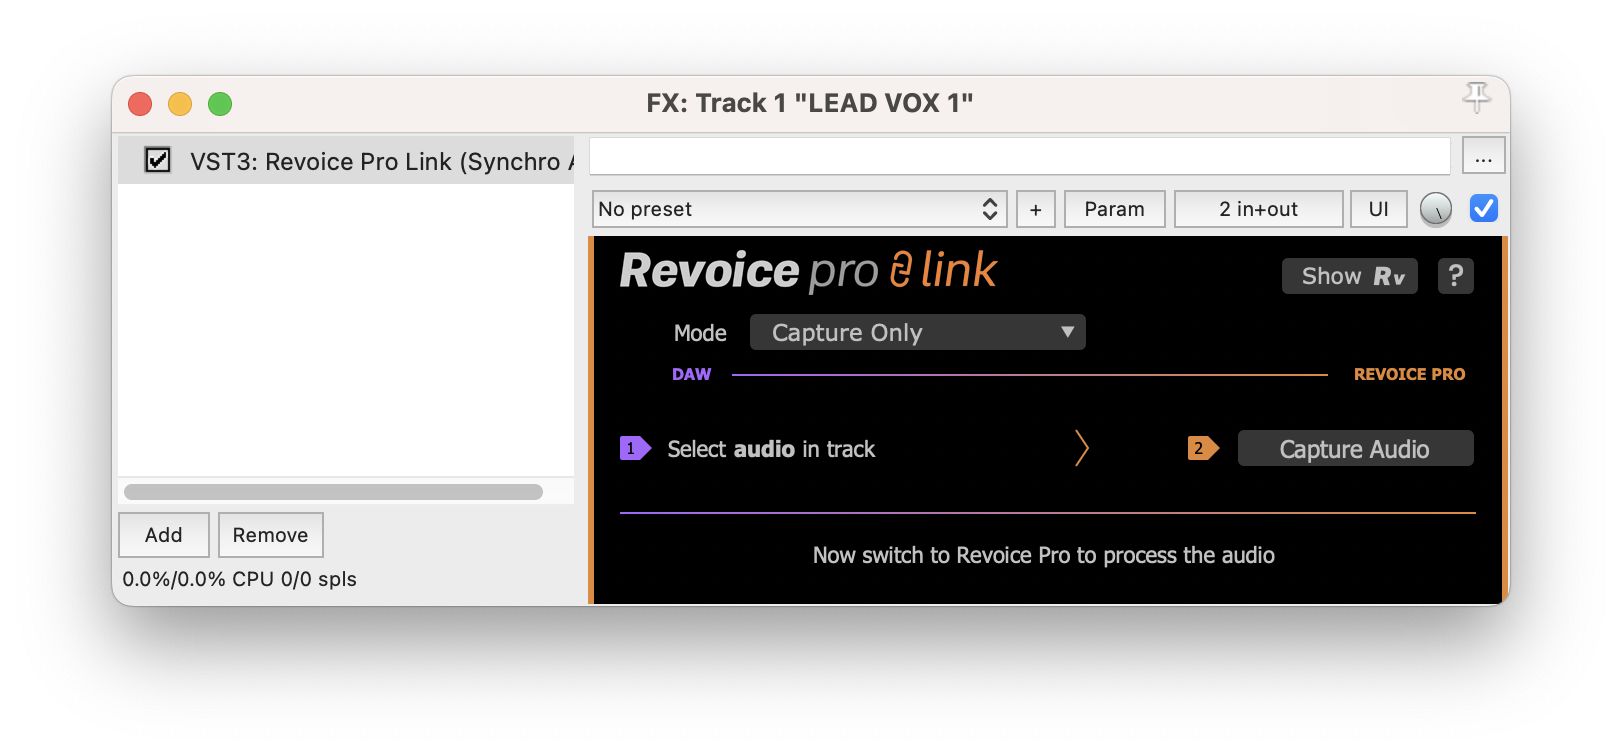The image size is (1622, 754).
Task: Click the orange step 2 marker
Action: pyautogui.click(x=1203, y=449)
